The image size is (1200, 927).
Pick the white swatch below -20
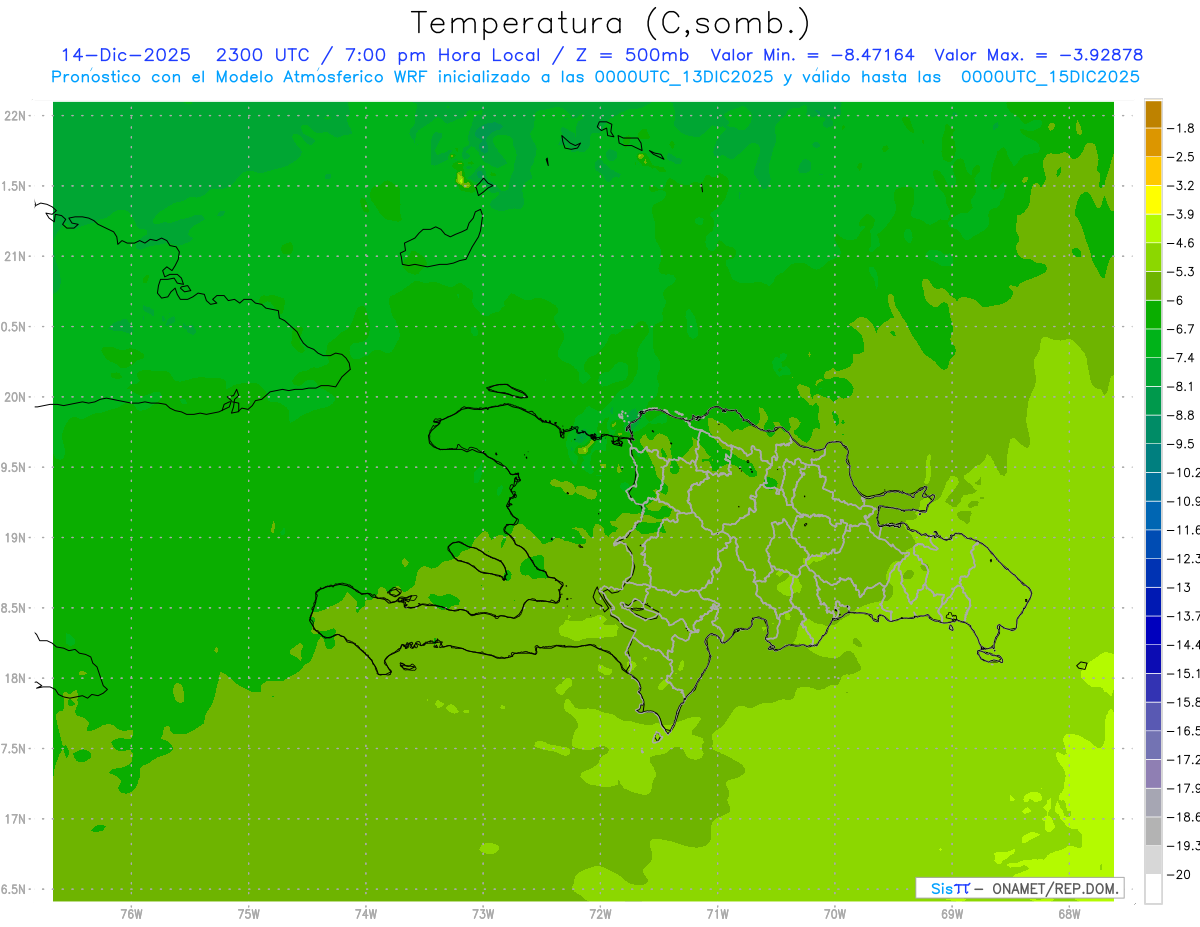1153,888
